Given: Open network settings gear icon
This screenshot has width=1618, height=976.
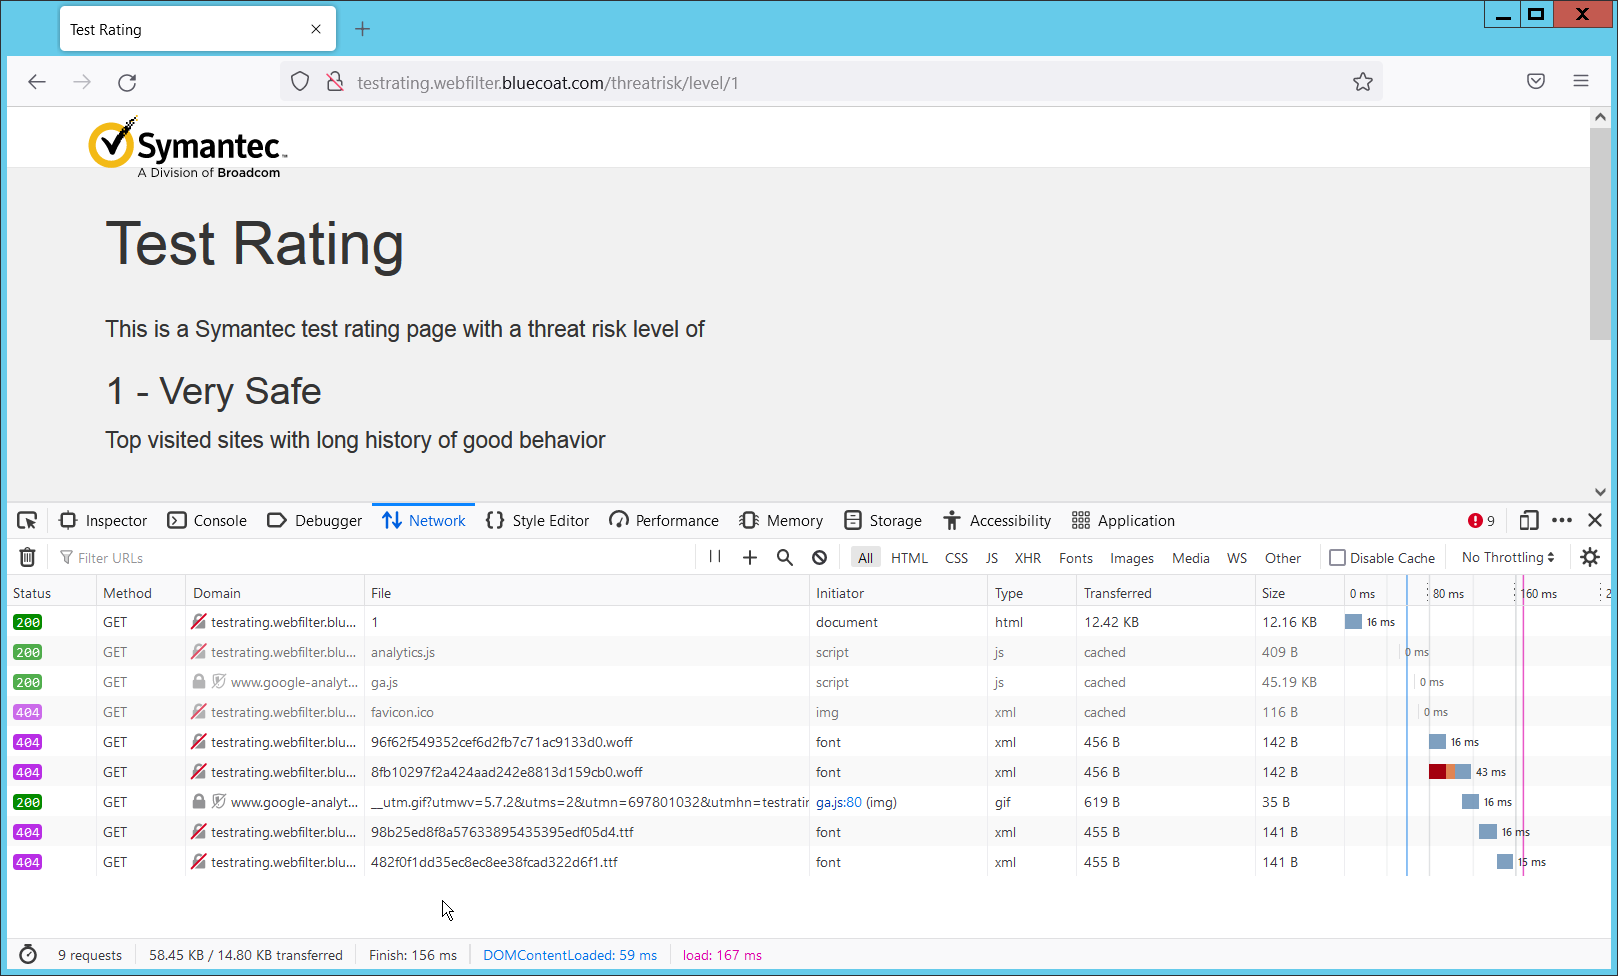Looking at the screenshot, I should 1590,558.
